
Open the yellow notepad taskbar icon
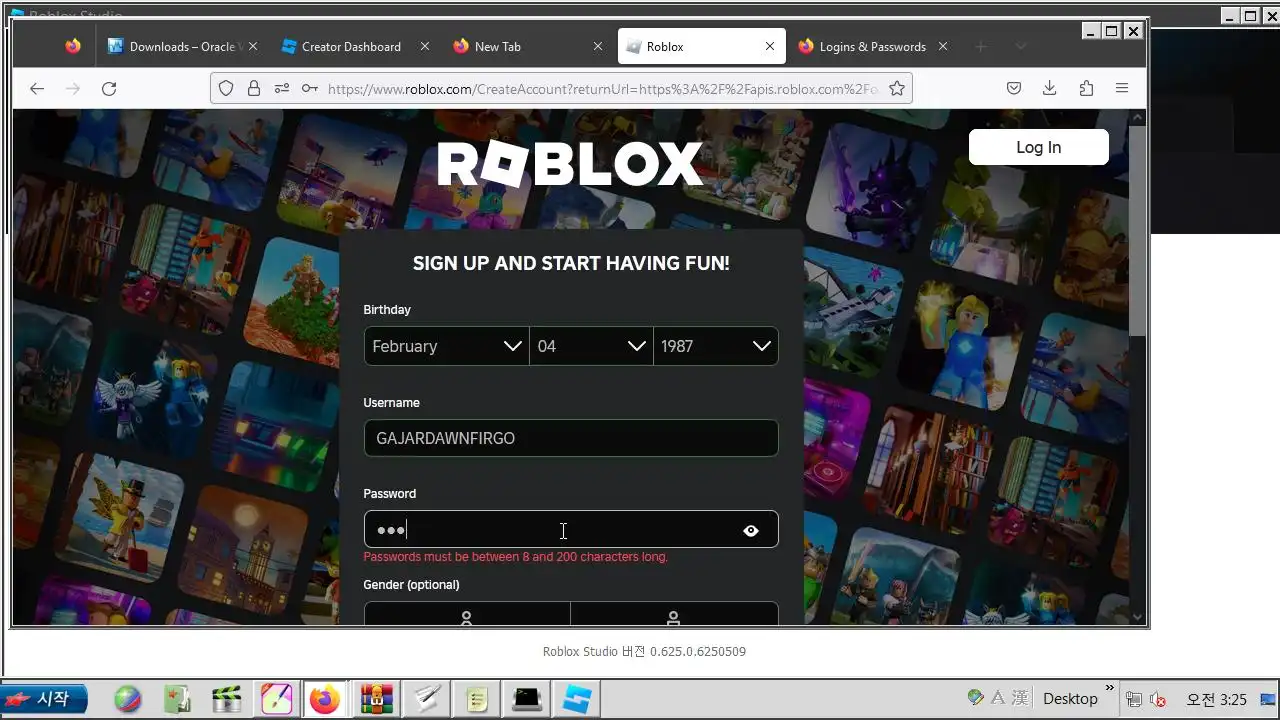[x=477, y=699]
